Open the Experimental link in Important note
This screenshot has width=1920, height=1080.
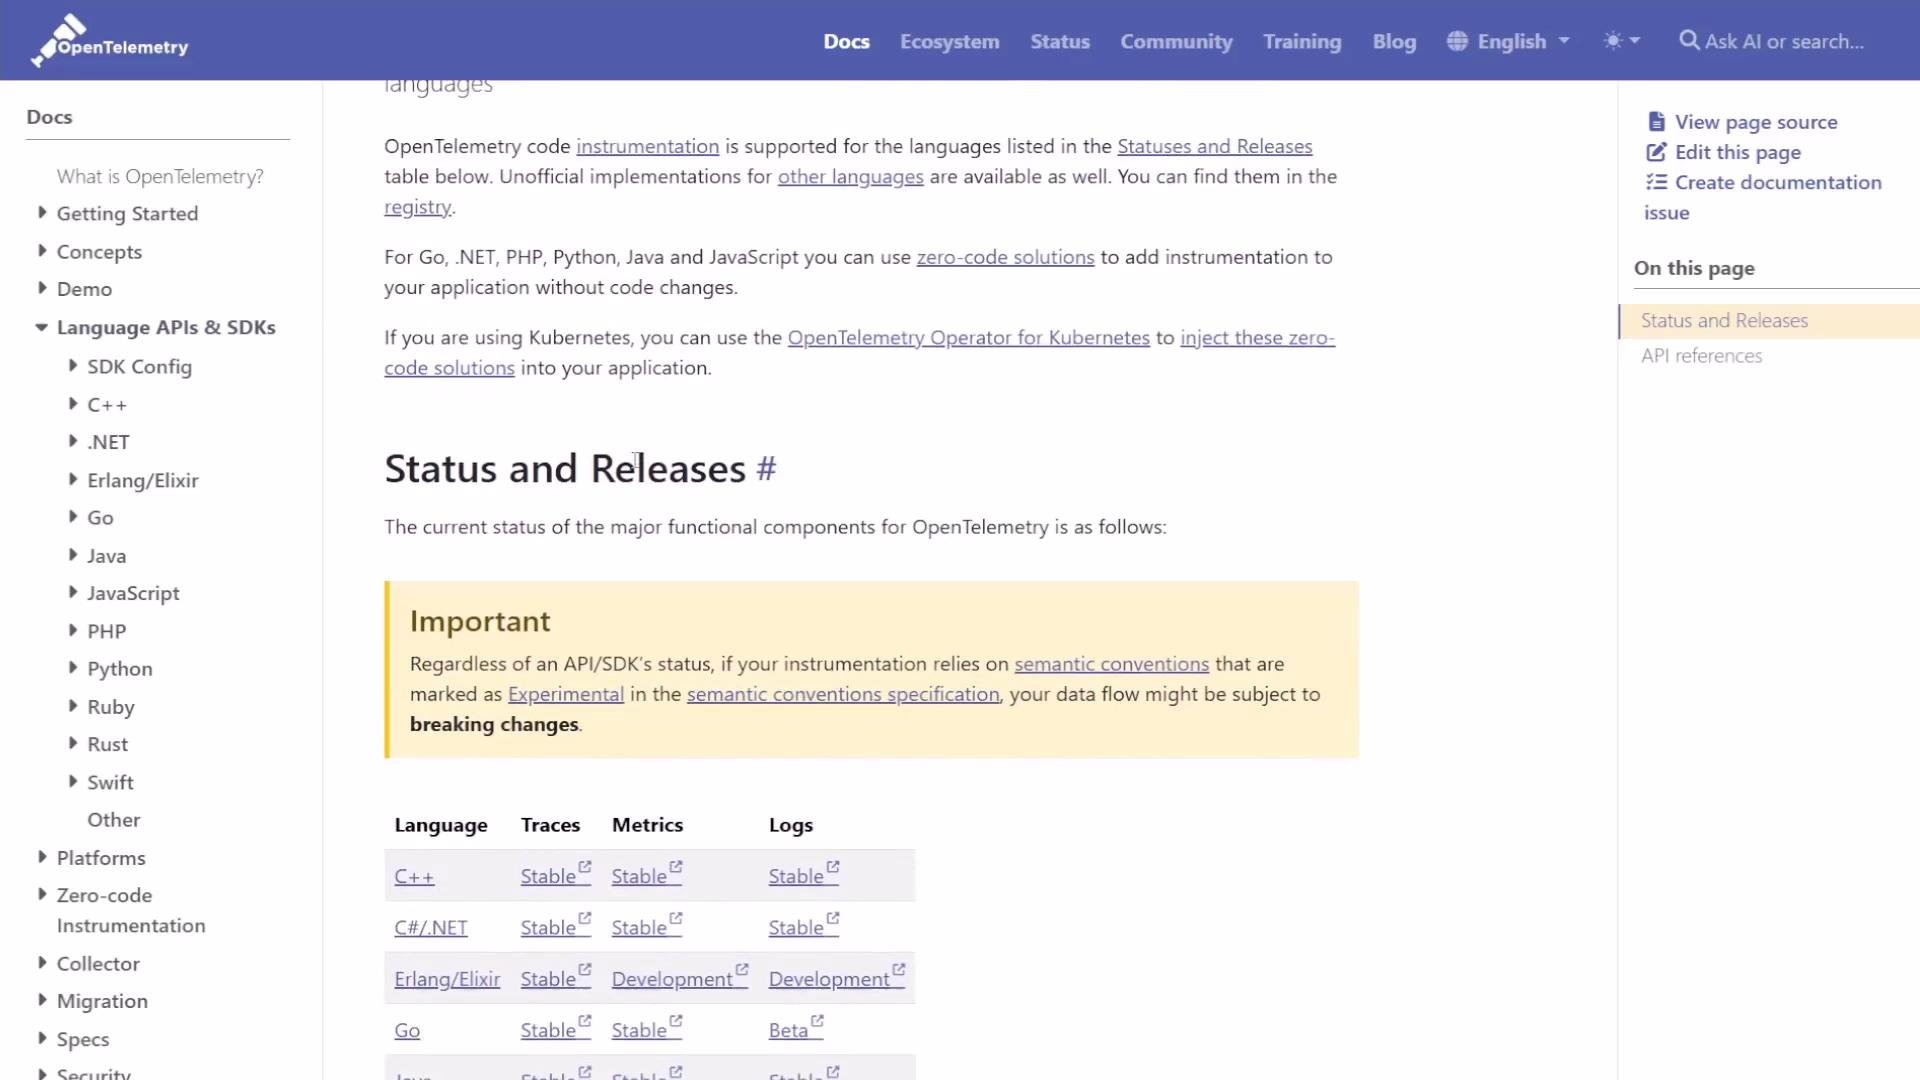click(x=565, y=694)
